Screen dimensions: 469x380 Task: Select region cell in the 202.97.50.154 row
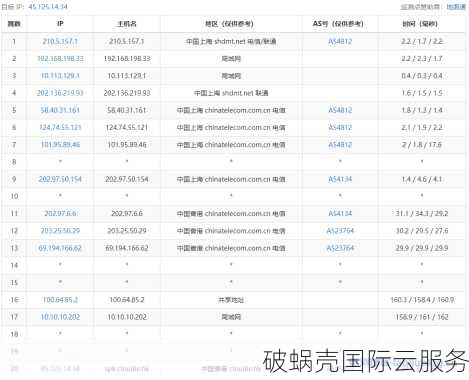[231, 179]
